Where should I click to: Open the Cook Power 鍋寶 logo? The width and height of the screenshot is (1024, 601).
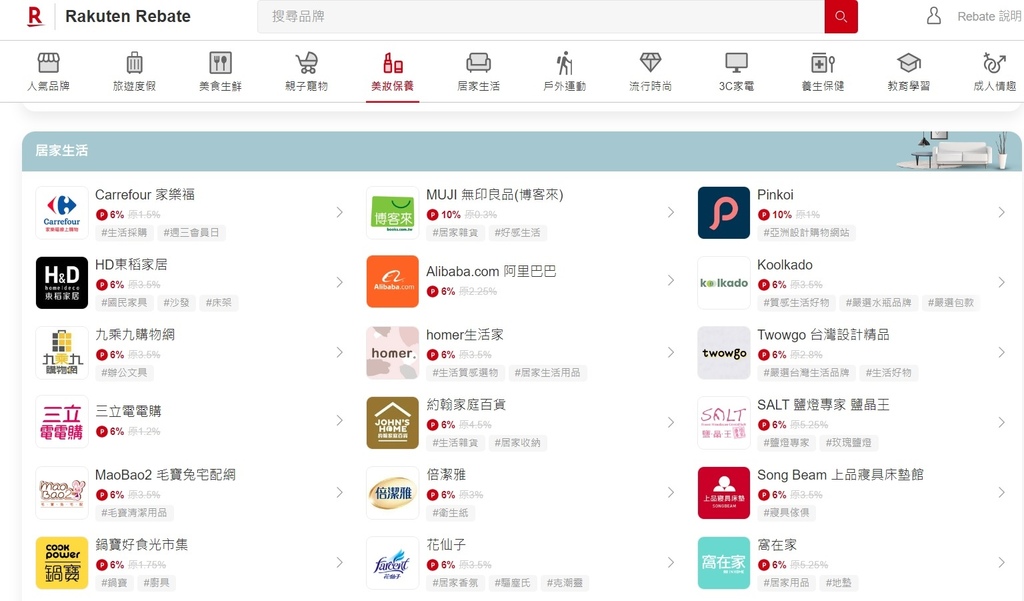pos(62,562)
